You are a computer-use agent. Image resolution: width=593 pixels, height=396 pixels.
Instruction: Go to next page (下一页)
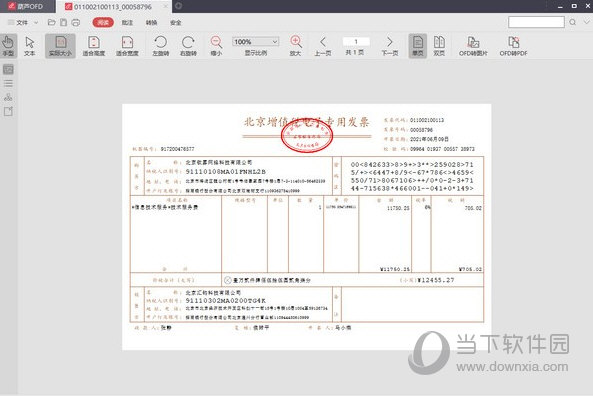click(x=390, y=46)
